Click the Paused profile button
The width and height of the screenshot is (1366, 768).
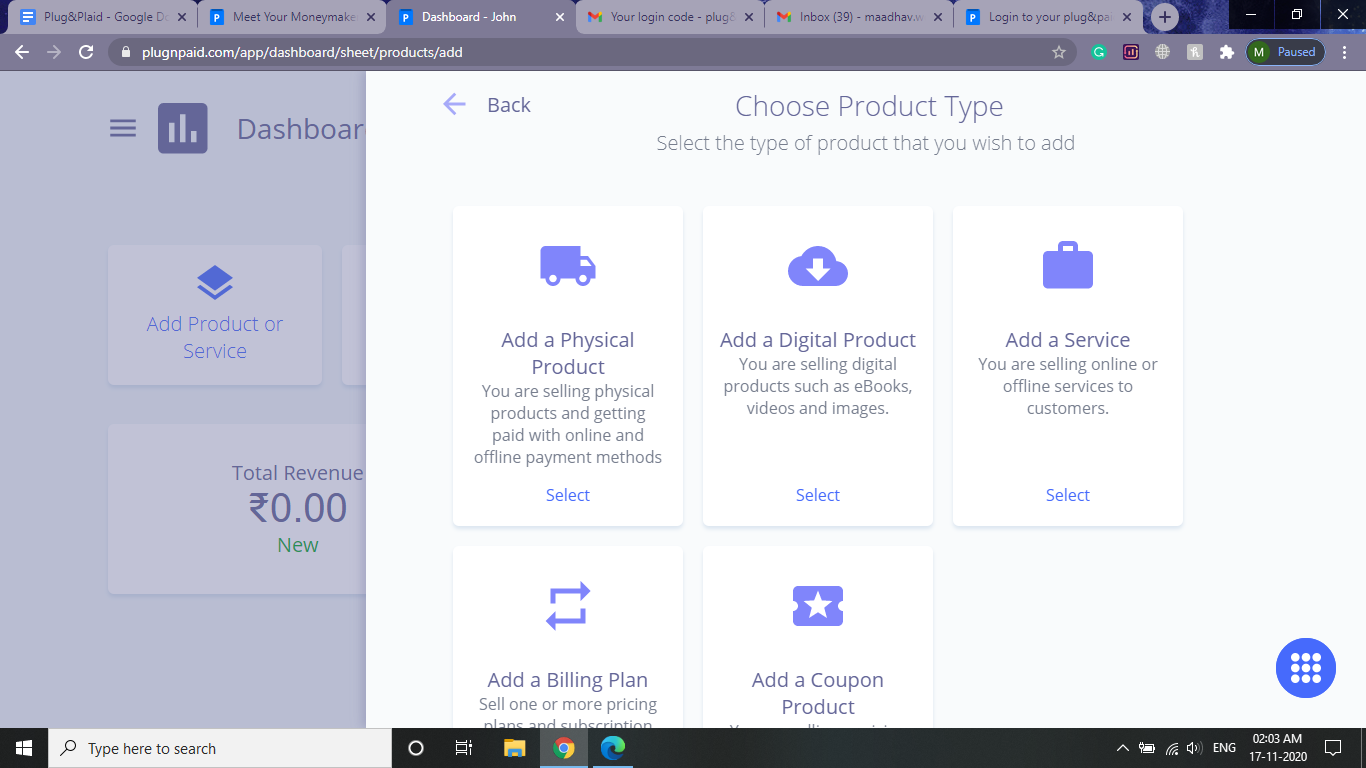point(1286,52)
